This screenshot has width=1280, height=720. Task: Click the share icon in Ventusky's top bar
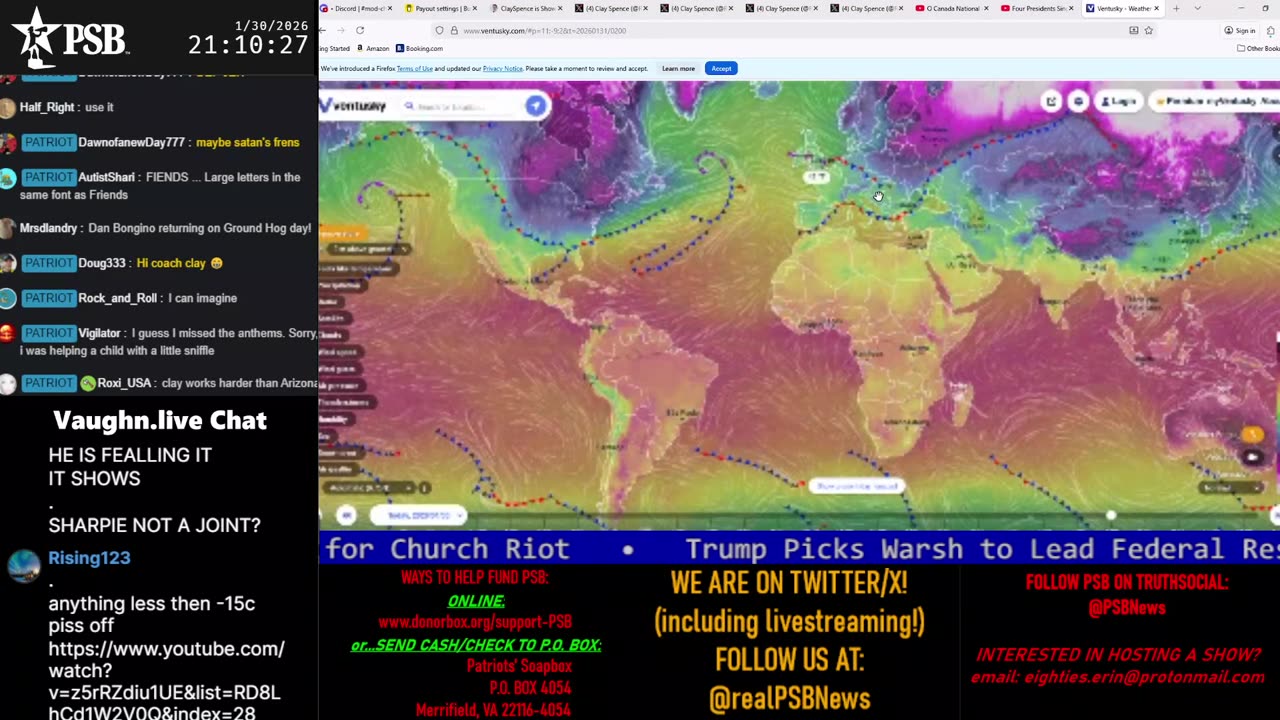click(1051, 101)
